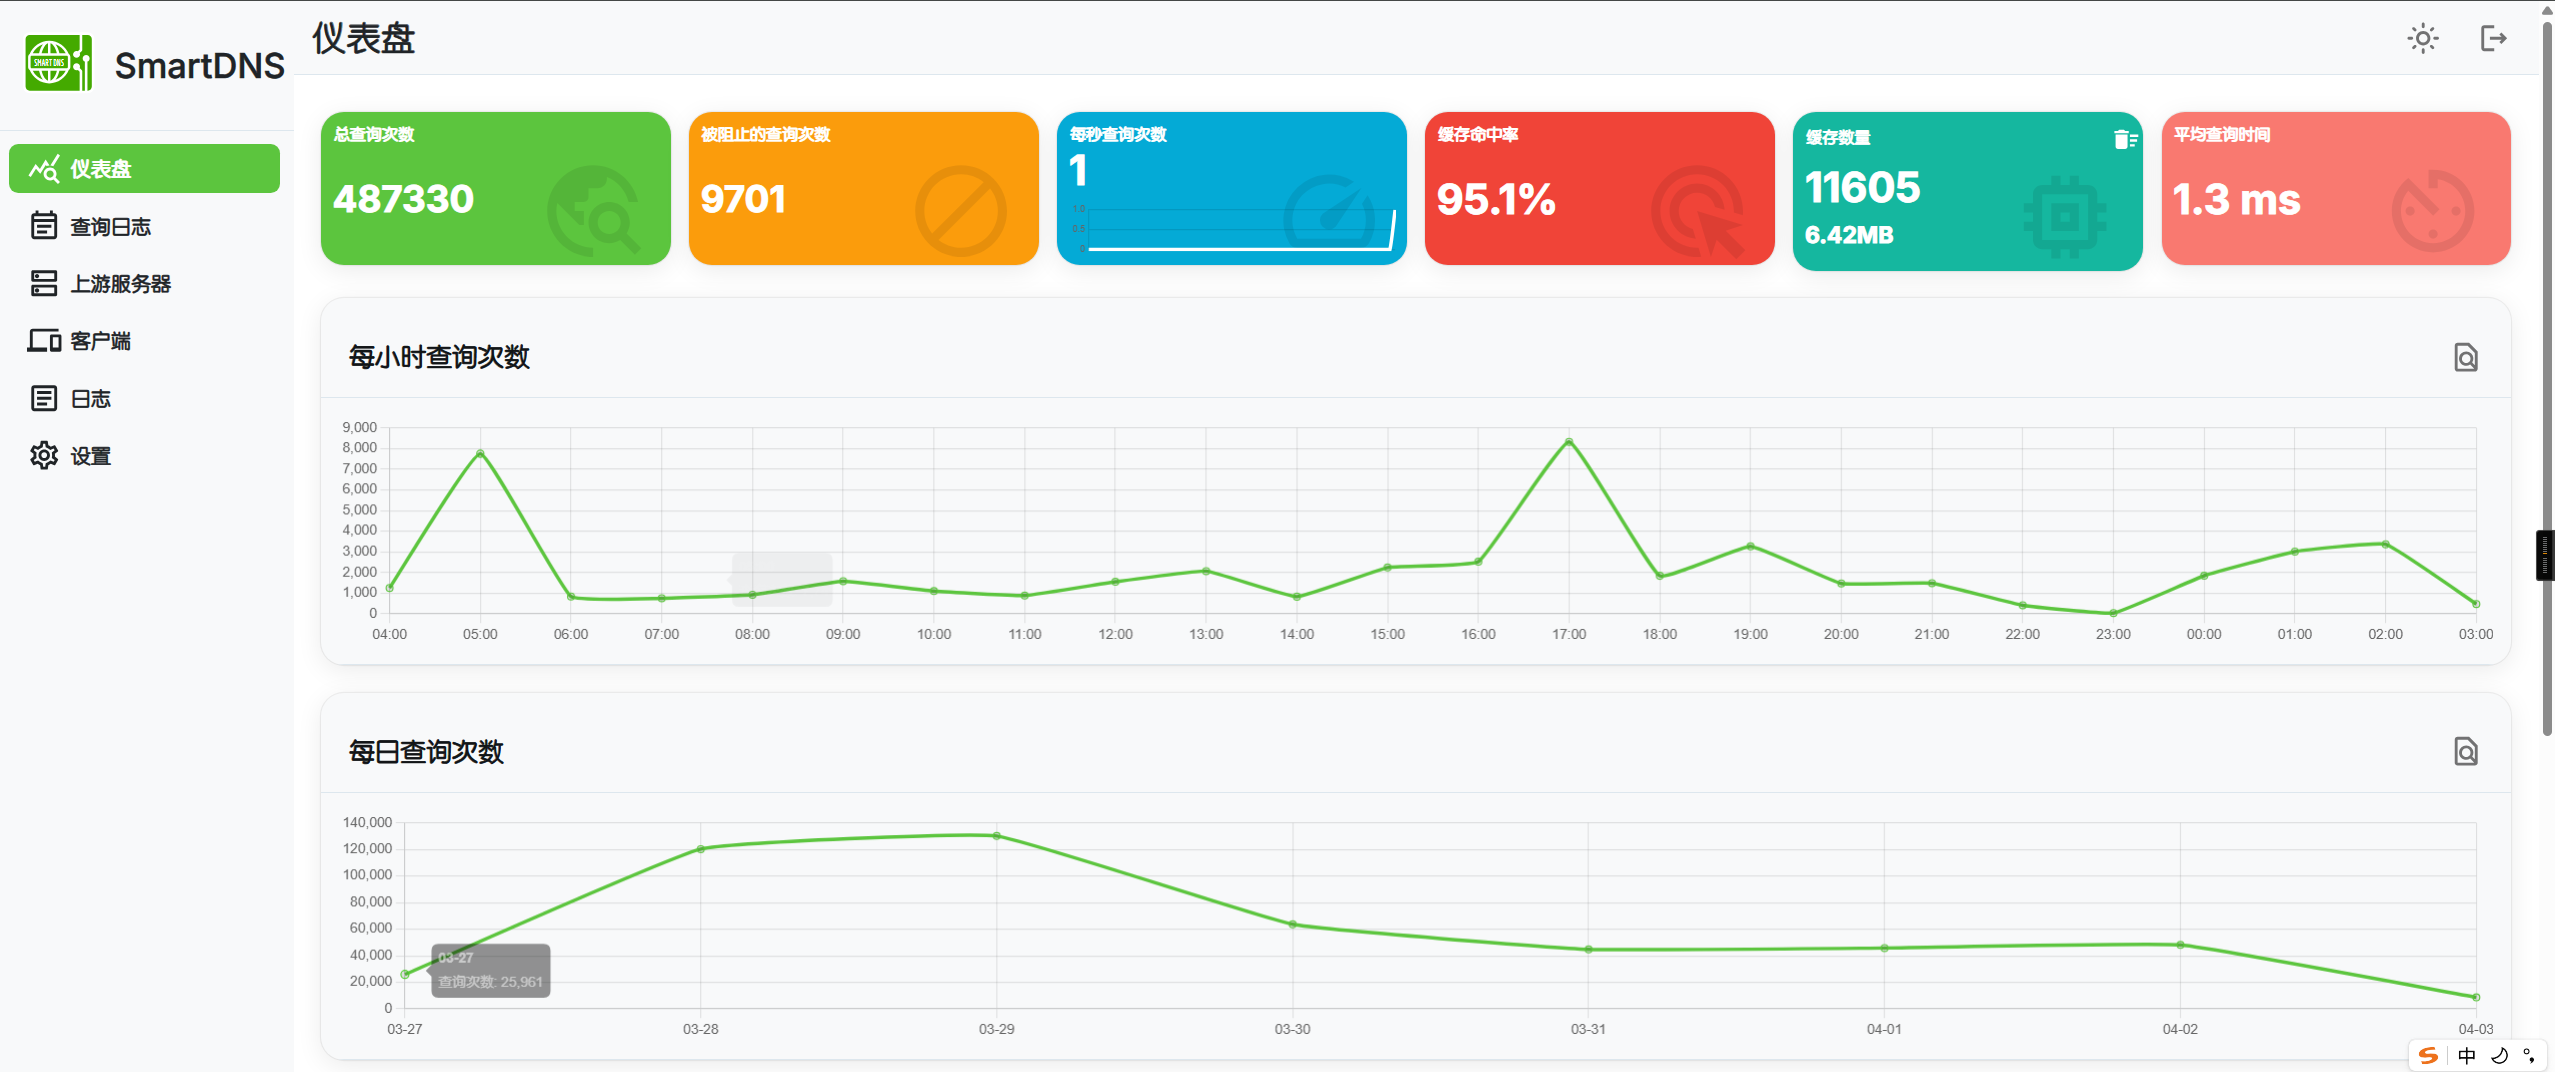The height and width of the screenshot is (1072, 2555).
Task: Click the 17:00 peak data point
Action: pyautogui.click(x=1568, y=441)
